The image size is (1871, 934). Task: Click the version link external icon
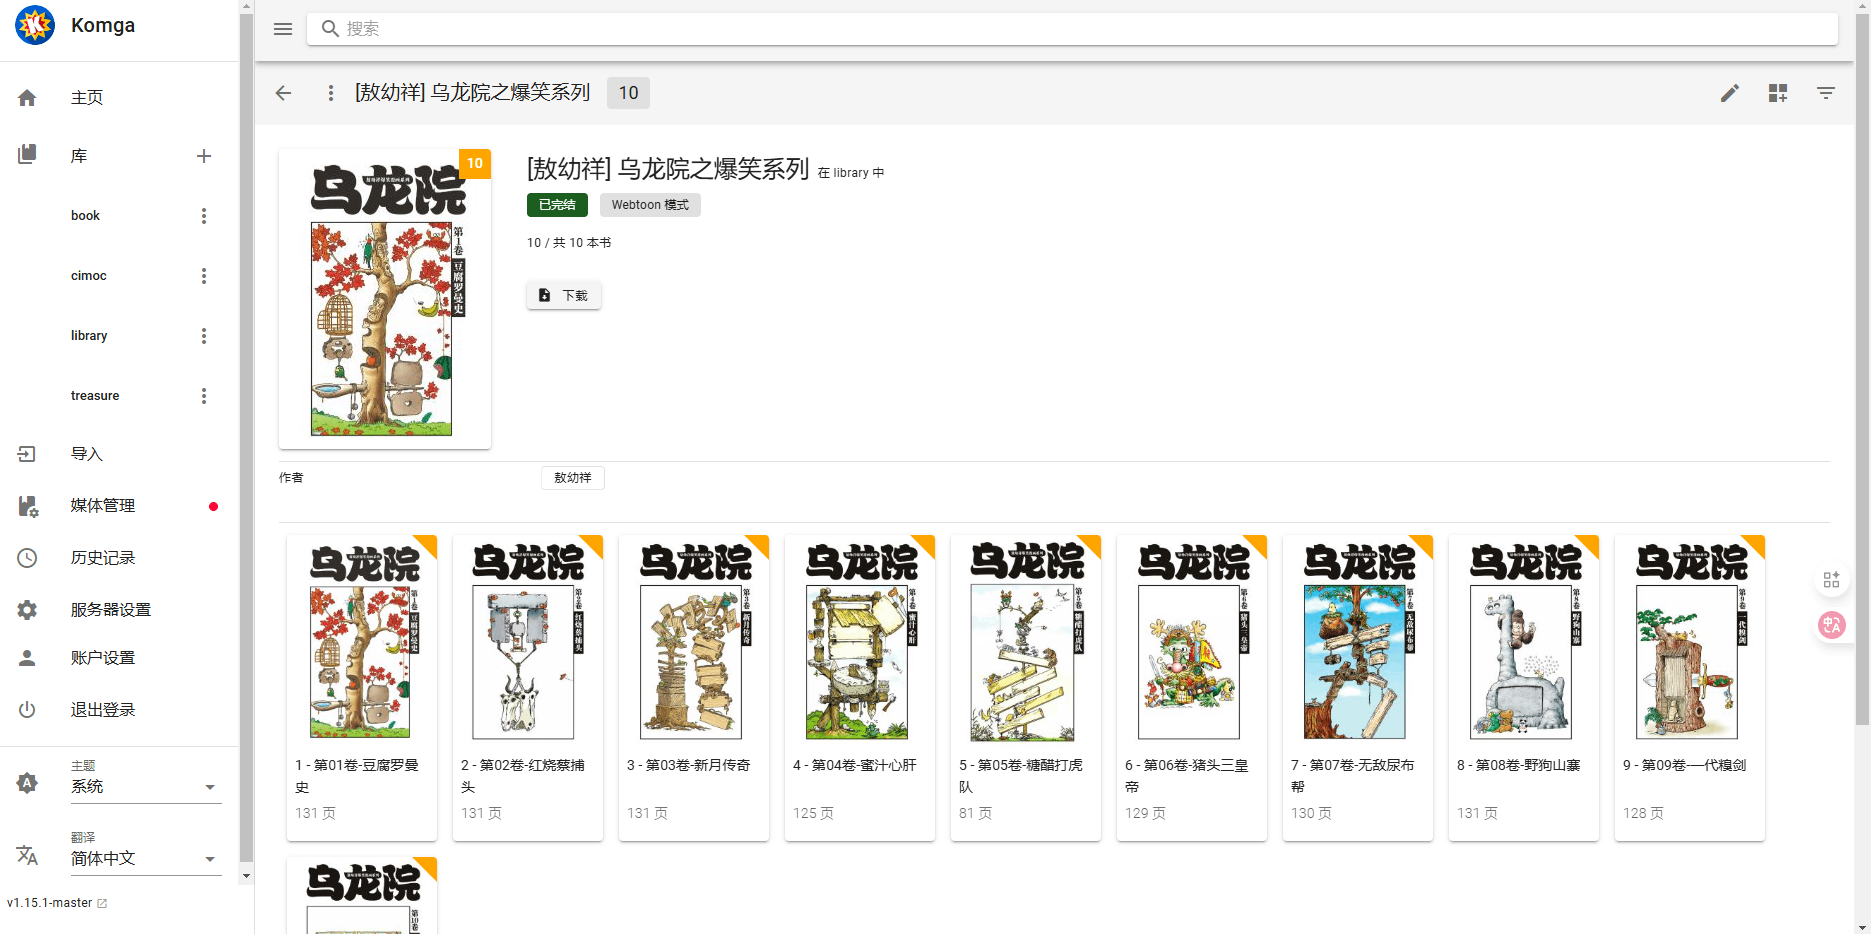102,903
